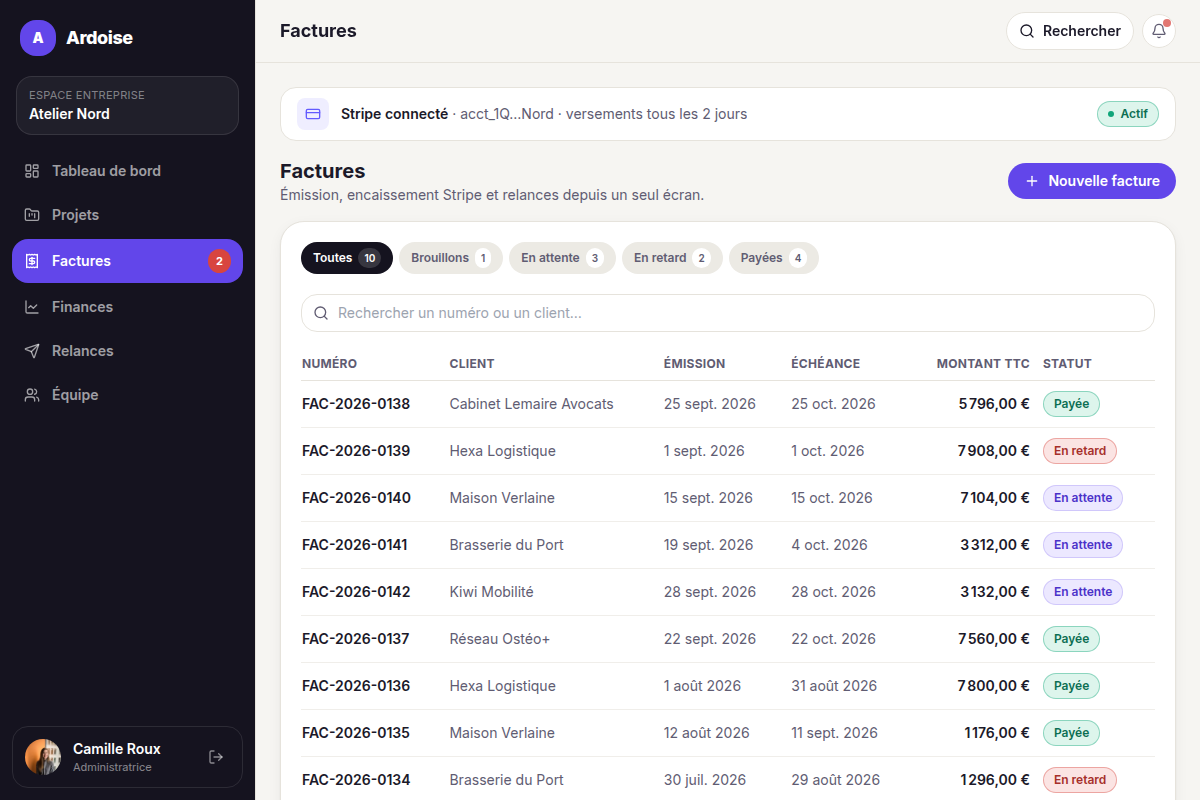Focus the invoice number or client search field
This screenshot has height=800, width=1200.
click(728, 313)
